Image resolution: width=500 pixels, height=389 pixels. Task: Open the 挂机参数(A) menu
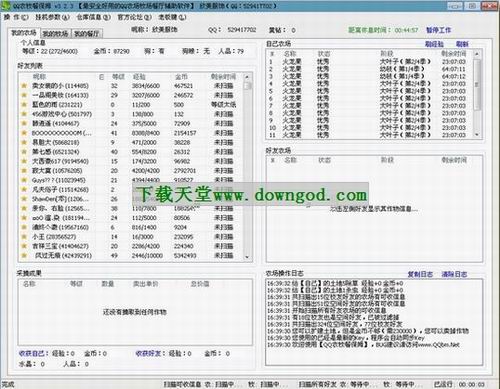[x=52, y=17]
